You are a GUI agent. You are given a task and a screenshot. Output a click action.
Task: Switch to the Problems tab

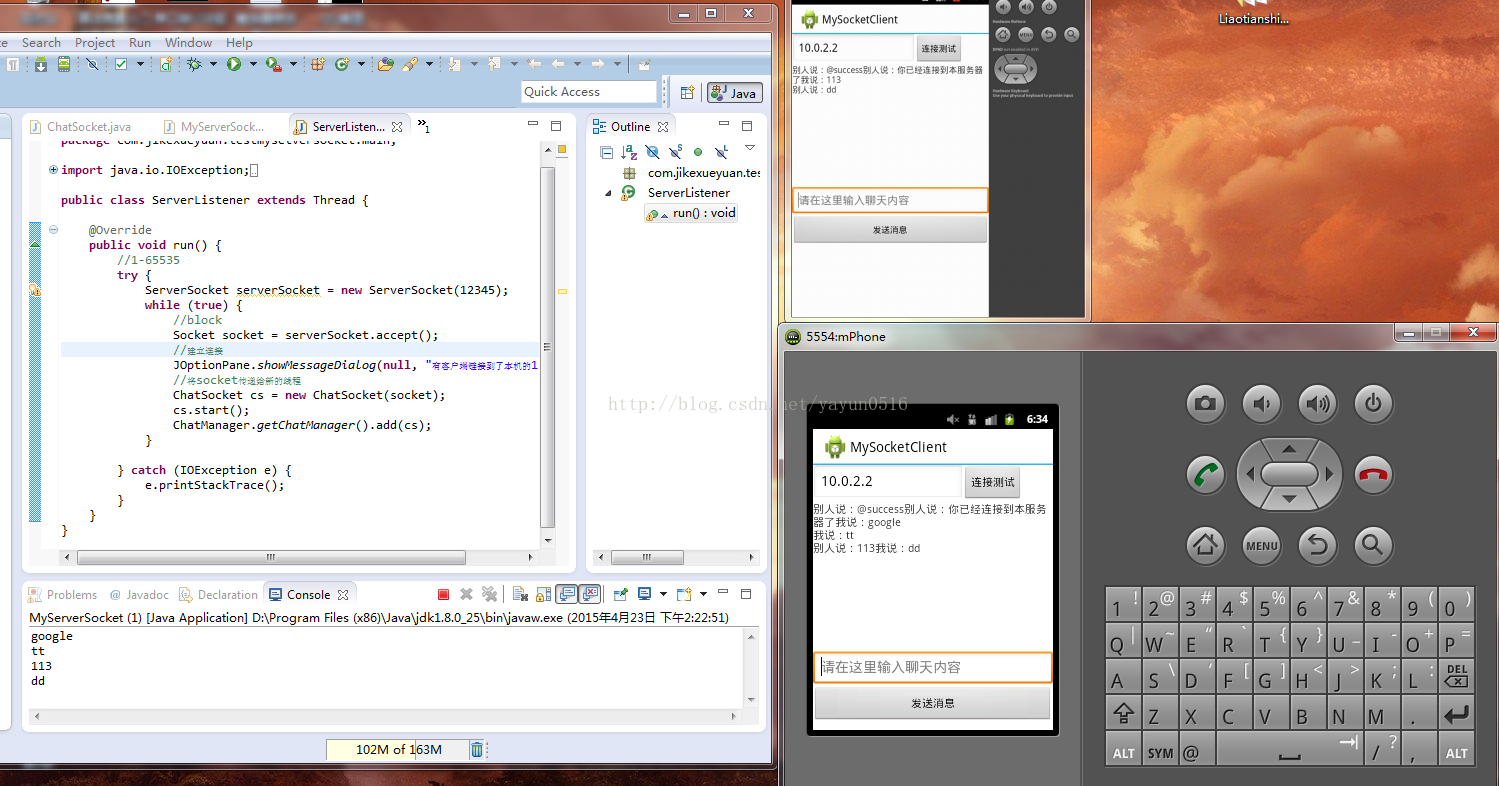[x=62, y=594]
